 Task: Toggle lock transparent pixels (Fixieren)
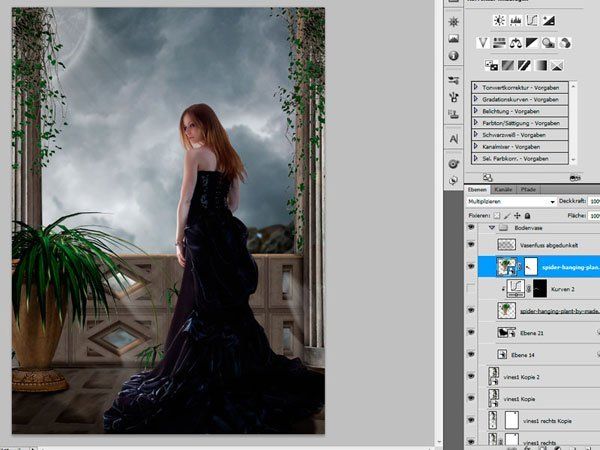496,216
